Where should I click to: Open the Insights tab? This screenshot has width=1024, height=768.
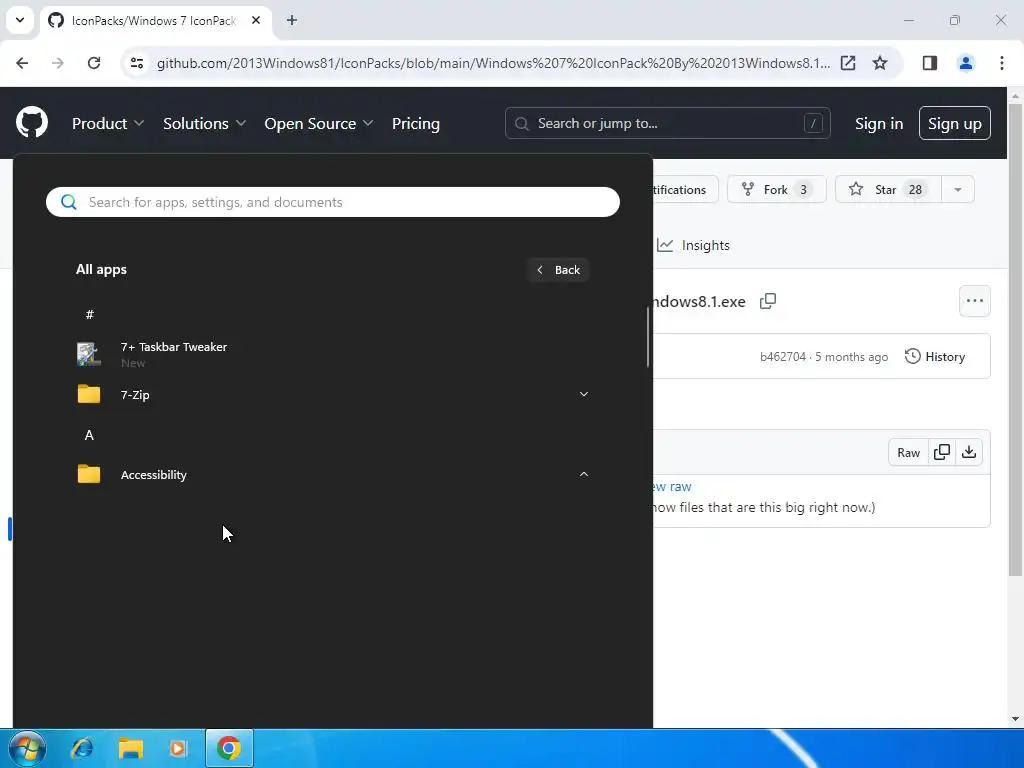[x=694, y=245]
